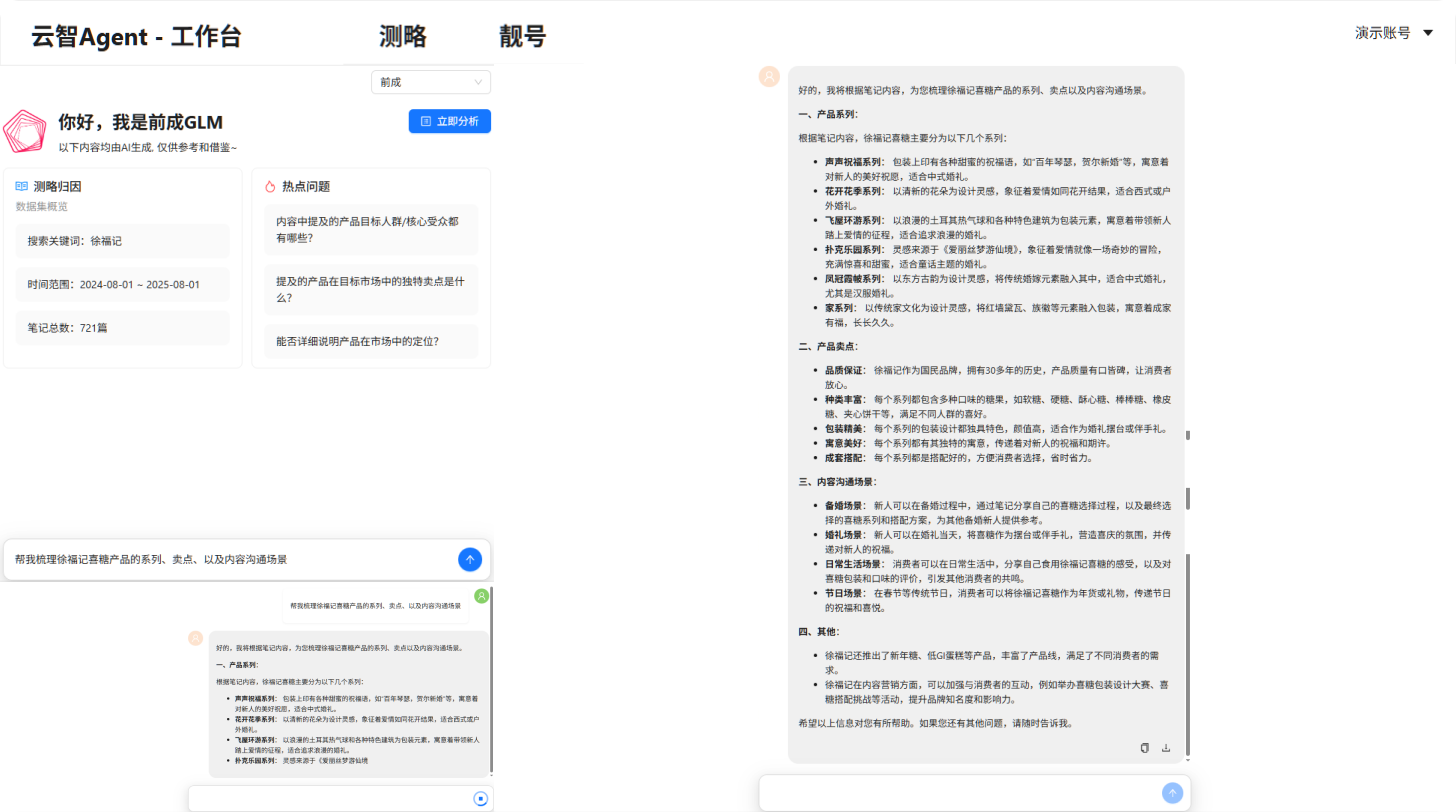Click the orange bot avatar in small chat

195,638
